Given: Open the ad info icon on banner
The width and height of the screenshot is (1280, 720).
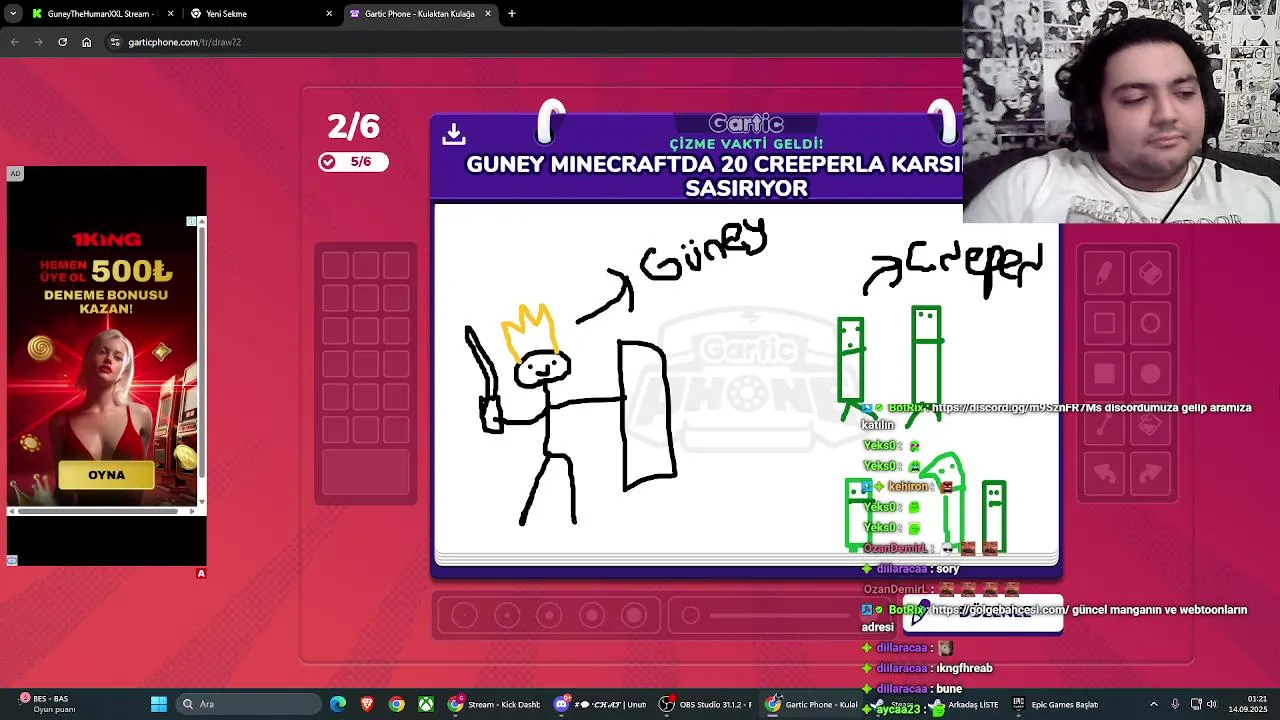Looking at the screenshot, I should click(191, 221).
